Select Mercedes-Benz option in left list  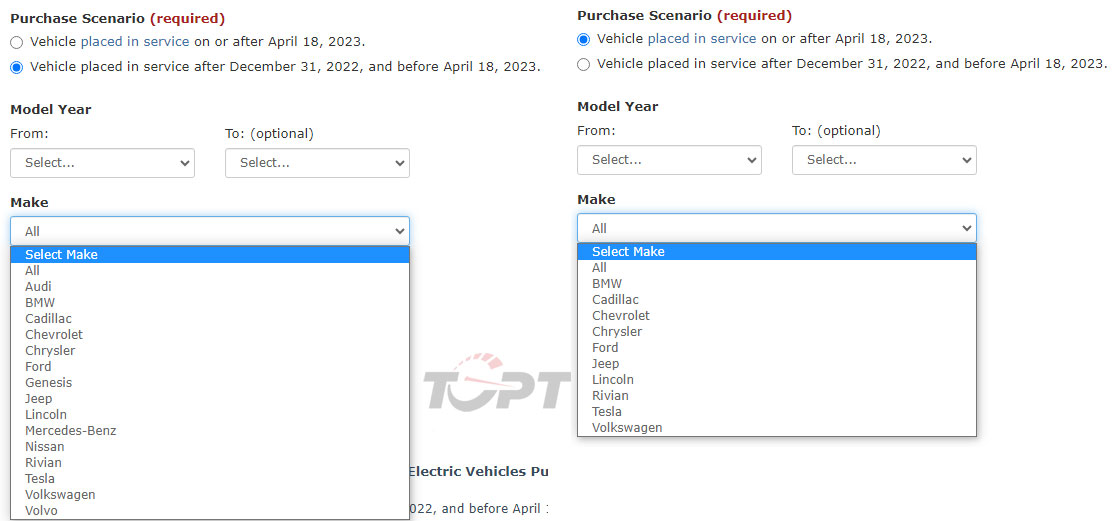click(x=210, y=430)
